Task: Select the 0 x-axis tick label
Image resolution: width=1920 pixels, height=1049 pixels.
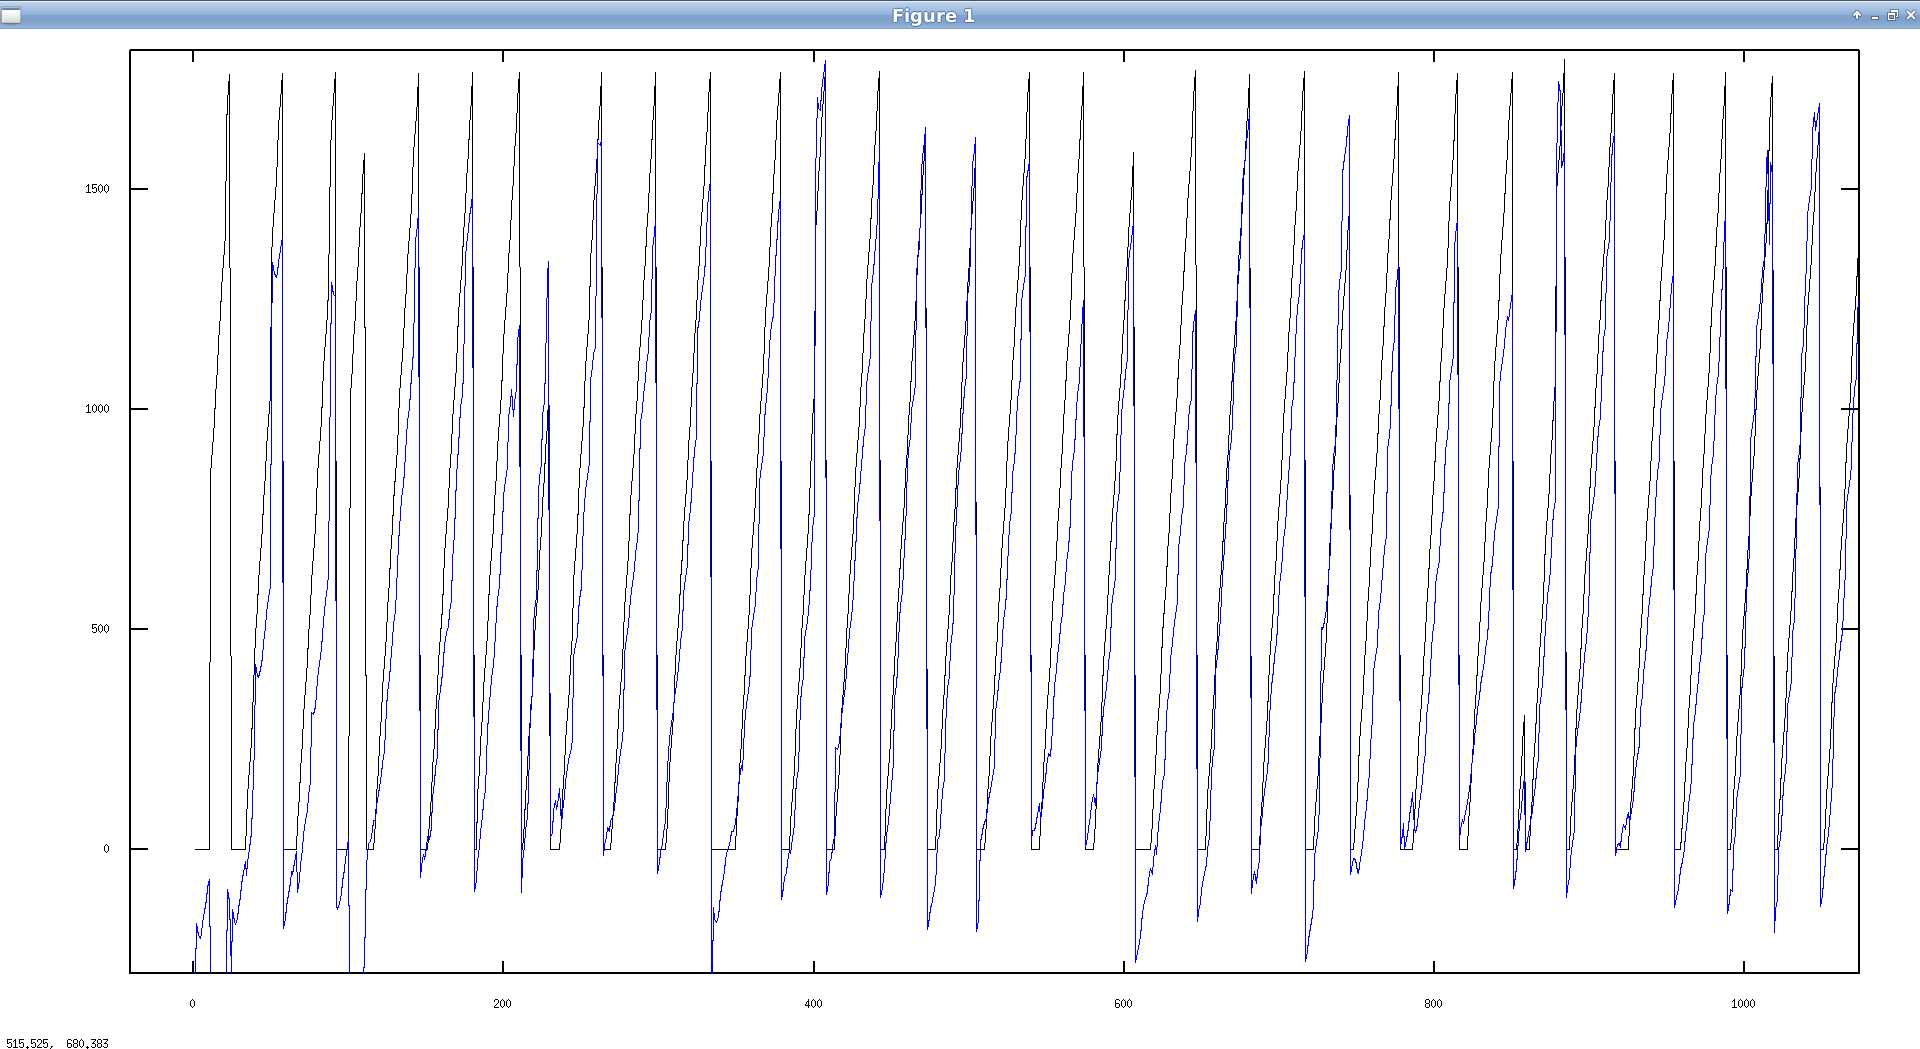Action: [x=193, y=1004]
